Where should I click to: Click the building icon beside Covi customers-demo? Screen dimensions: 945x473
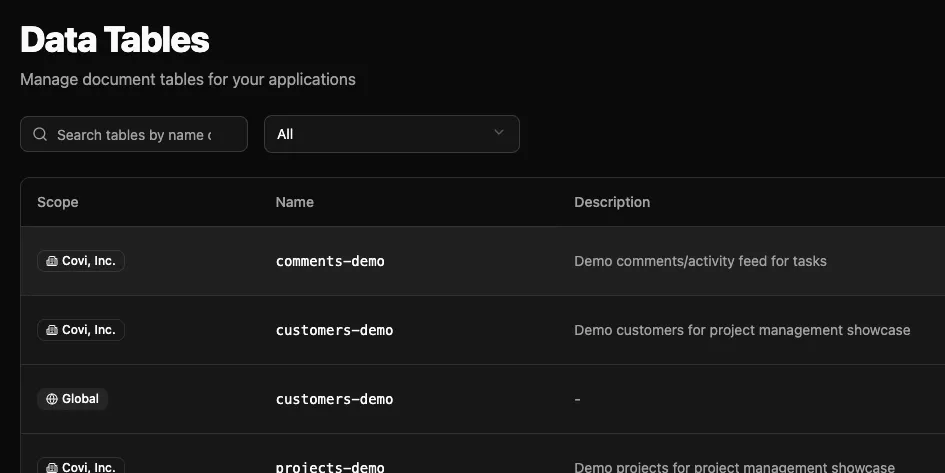tap(52, 330)
